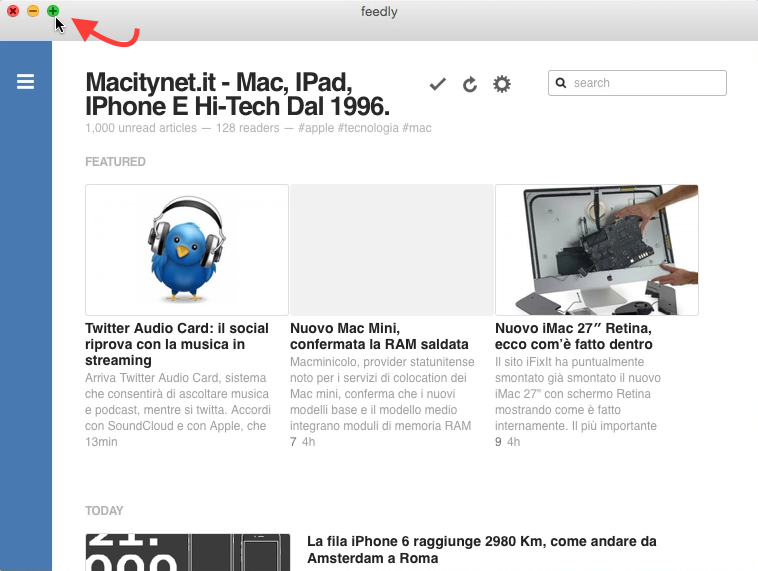Select the #mac tag
Viewport: 758px width, 571px height.
click(417, 128)
